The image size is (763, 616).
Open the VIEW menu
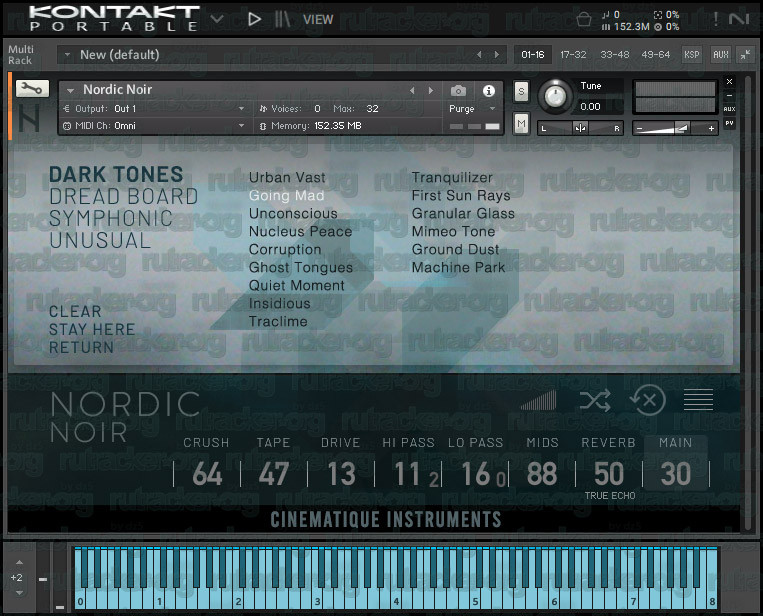[318, 19]
